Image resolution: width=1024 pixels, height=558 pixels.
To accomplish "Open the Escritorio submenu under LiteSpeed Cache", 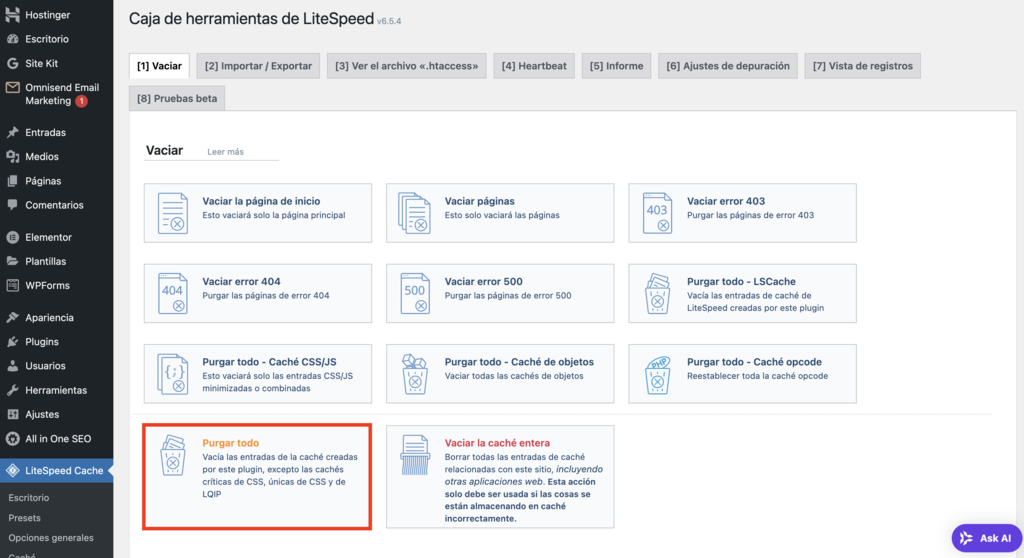I will [x=29, y=498].
